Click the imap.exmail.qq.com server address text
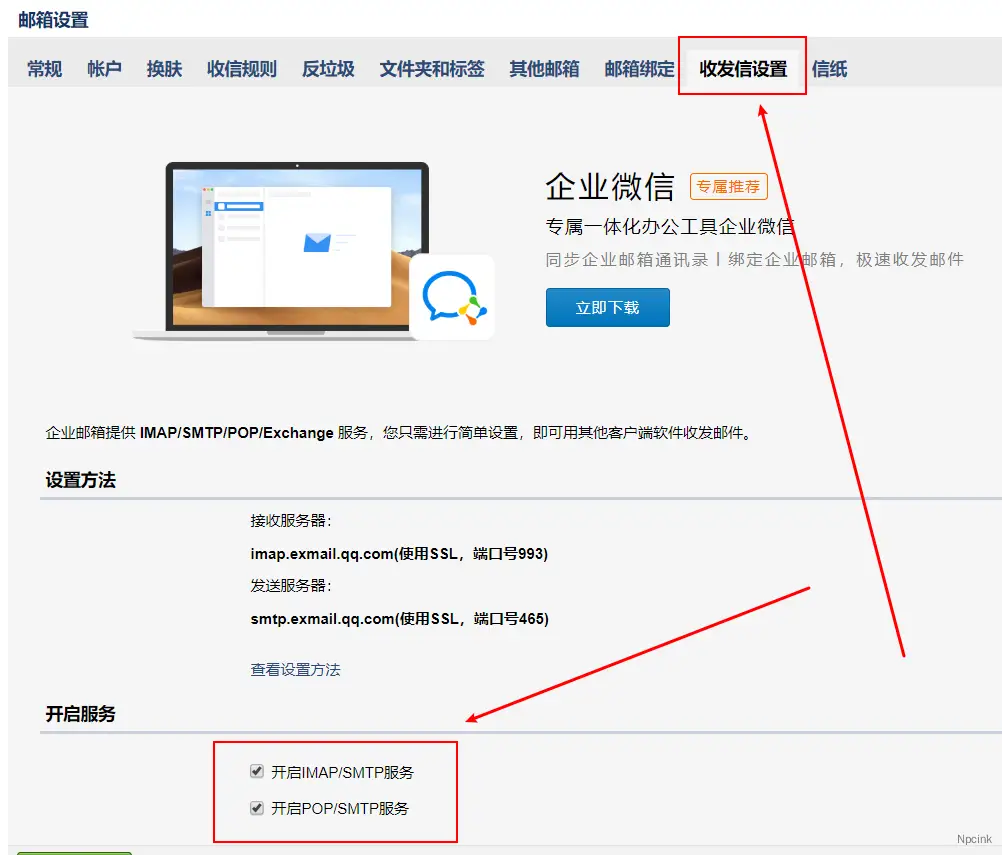The height and width of the screenshot is (855, 1002). (x=399, y=553)
